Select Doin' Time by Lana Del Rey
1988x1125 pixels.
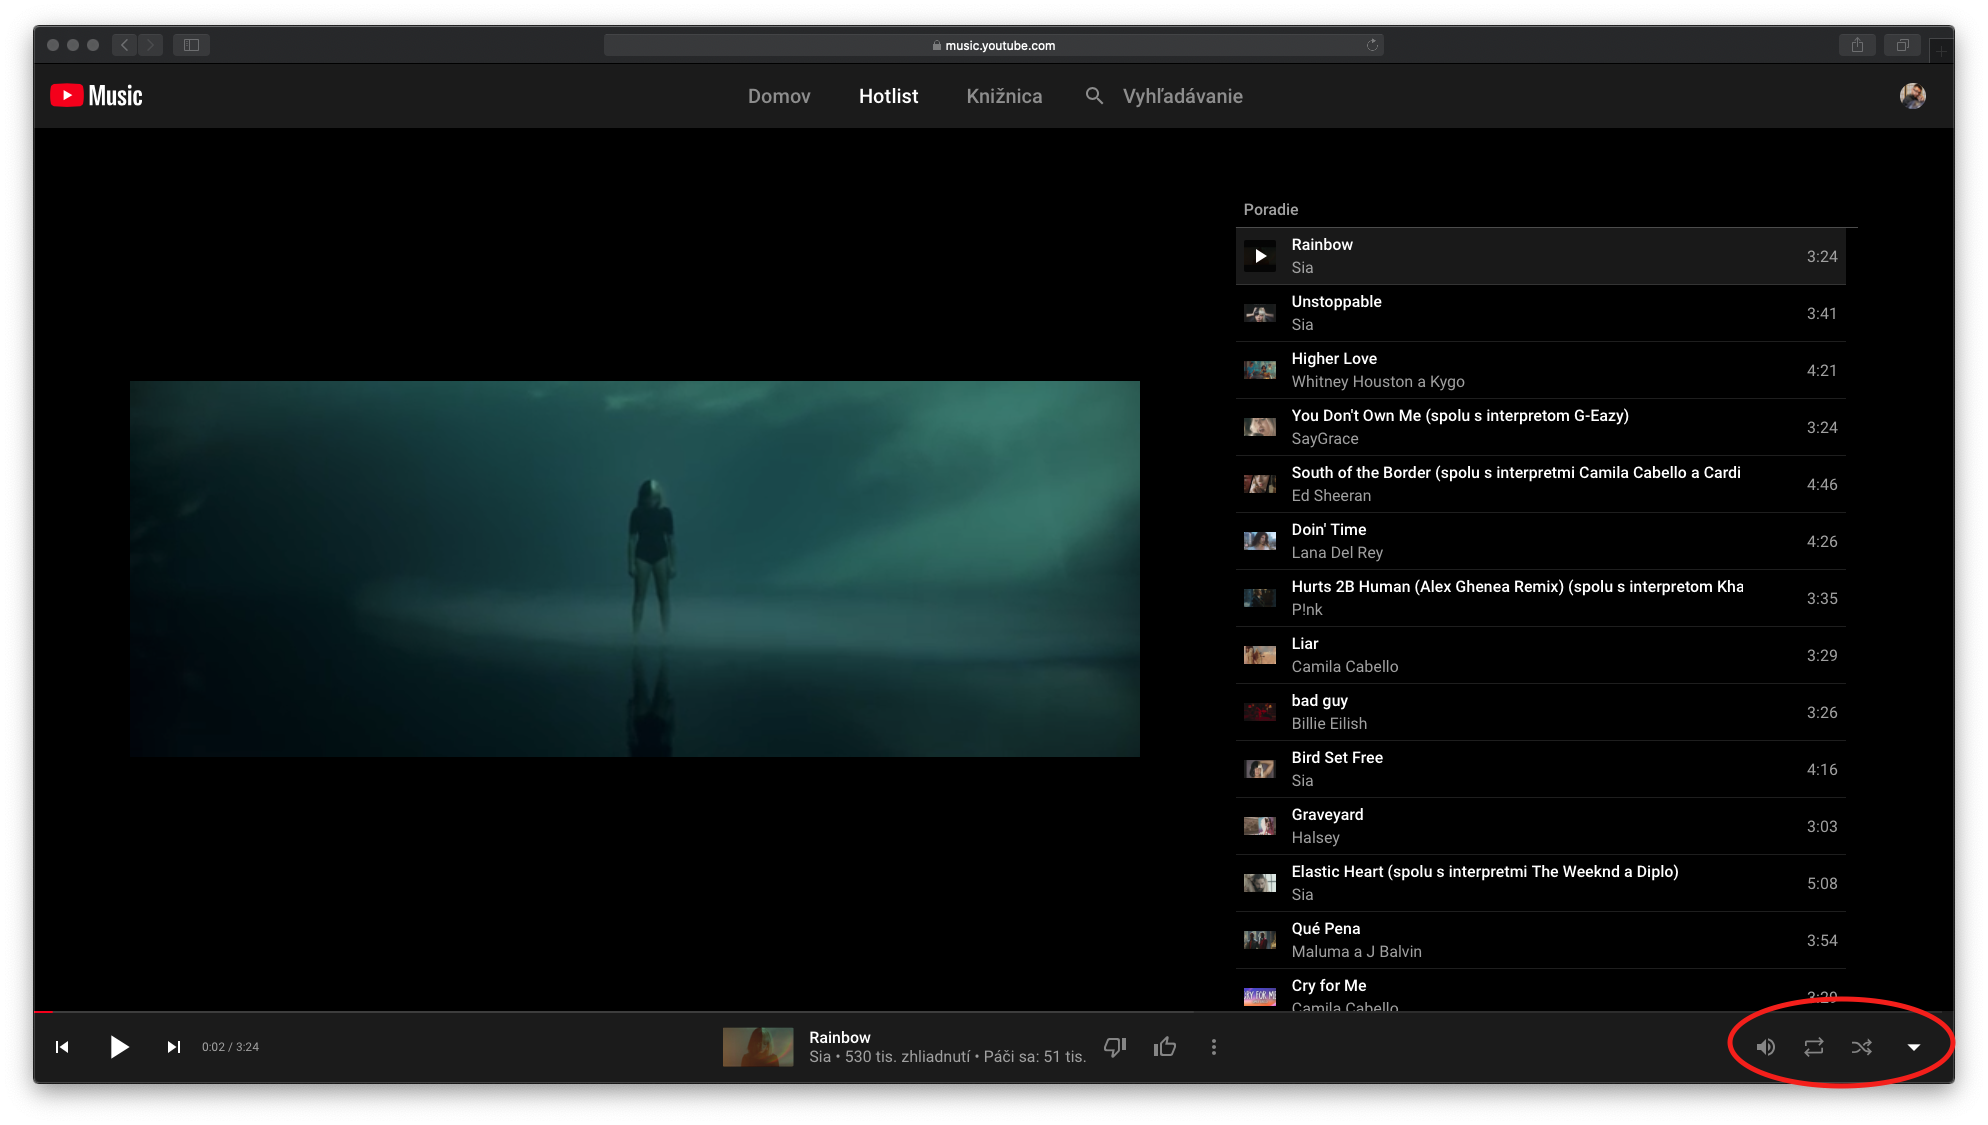coord(1540,541)
